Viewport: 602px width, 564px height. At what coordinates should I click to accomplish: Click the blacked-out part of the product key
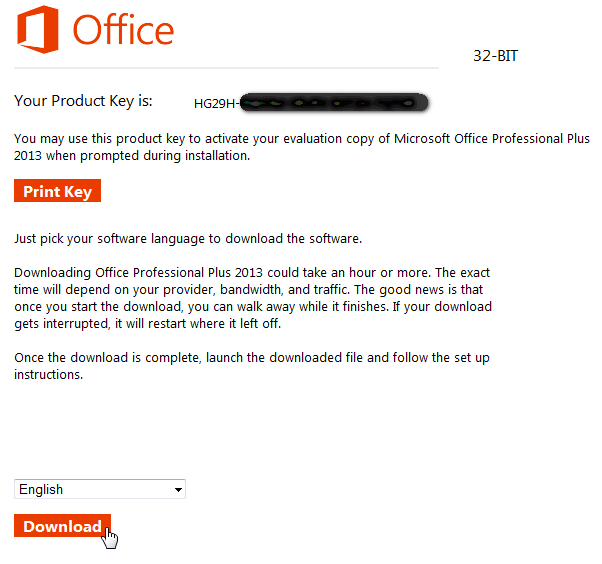pyautogui.click(x=335, y=102)
